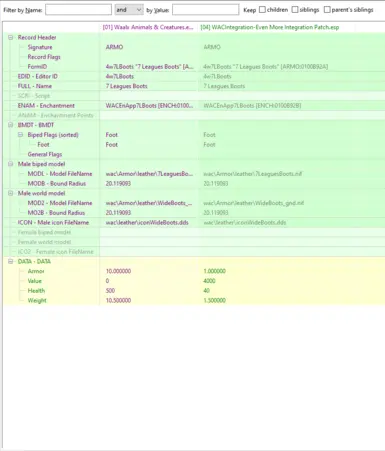
Task: Select the Waalx Animals & Creatures column header
Action: coord(148,27)
